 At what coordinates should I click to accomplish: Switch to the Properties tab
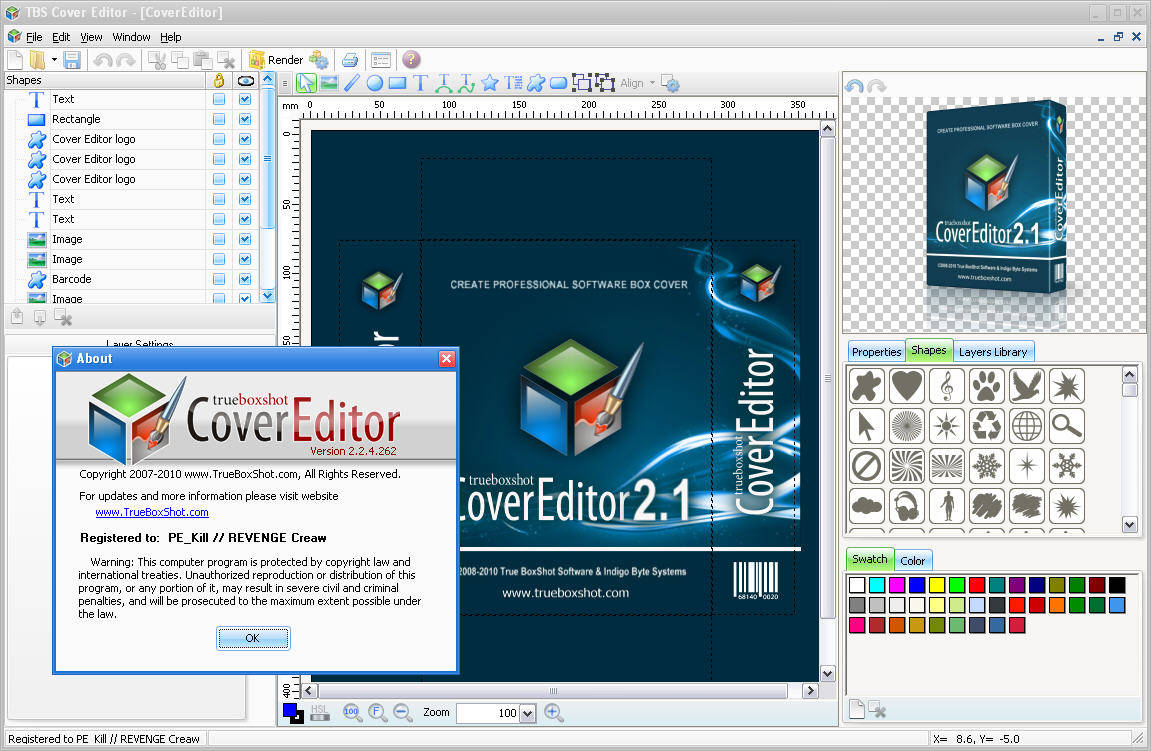coord(876,352)
